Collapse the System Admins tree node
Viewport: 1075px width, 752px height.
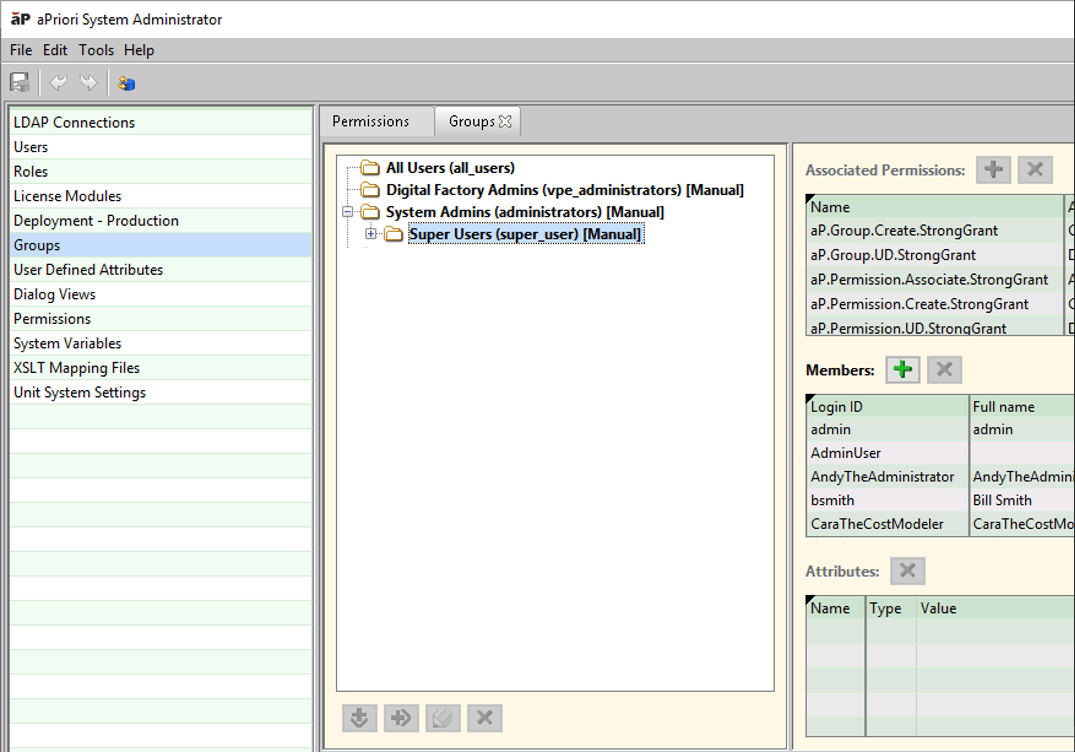point(348,212)
